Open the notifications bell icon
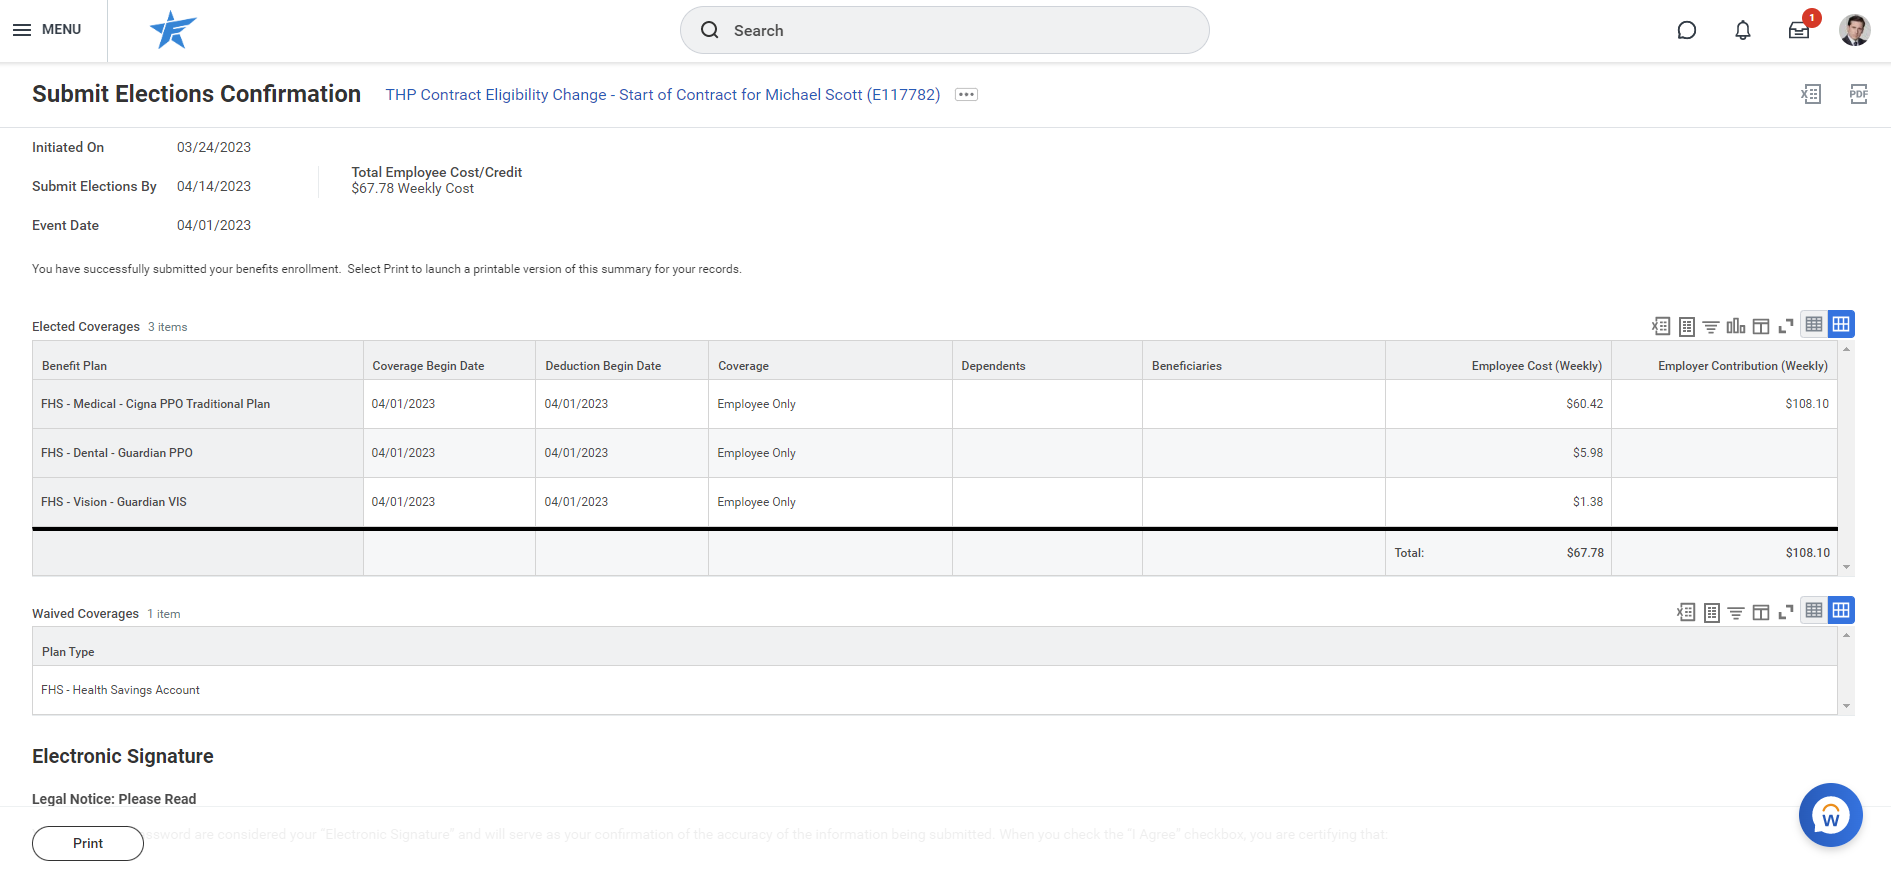1891x869 pixels. coord(1743,30)
